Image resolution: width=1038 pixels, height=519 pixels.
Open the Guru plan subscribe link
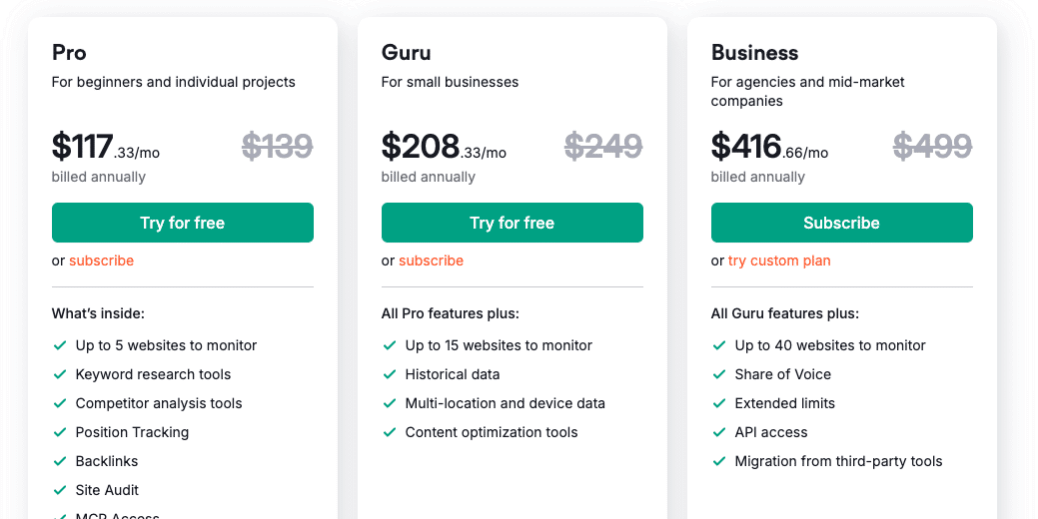point(431,261)
